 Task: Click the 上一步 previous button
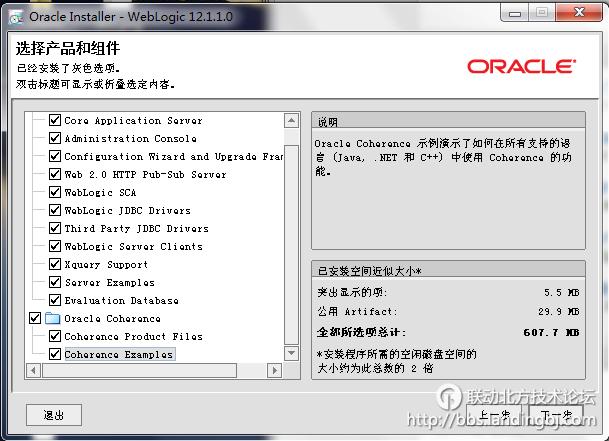tap(494, 415)
